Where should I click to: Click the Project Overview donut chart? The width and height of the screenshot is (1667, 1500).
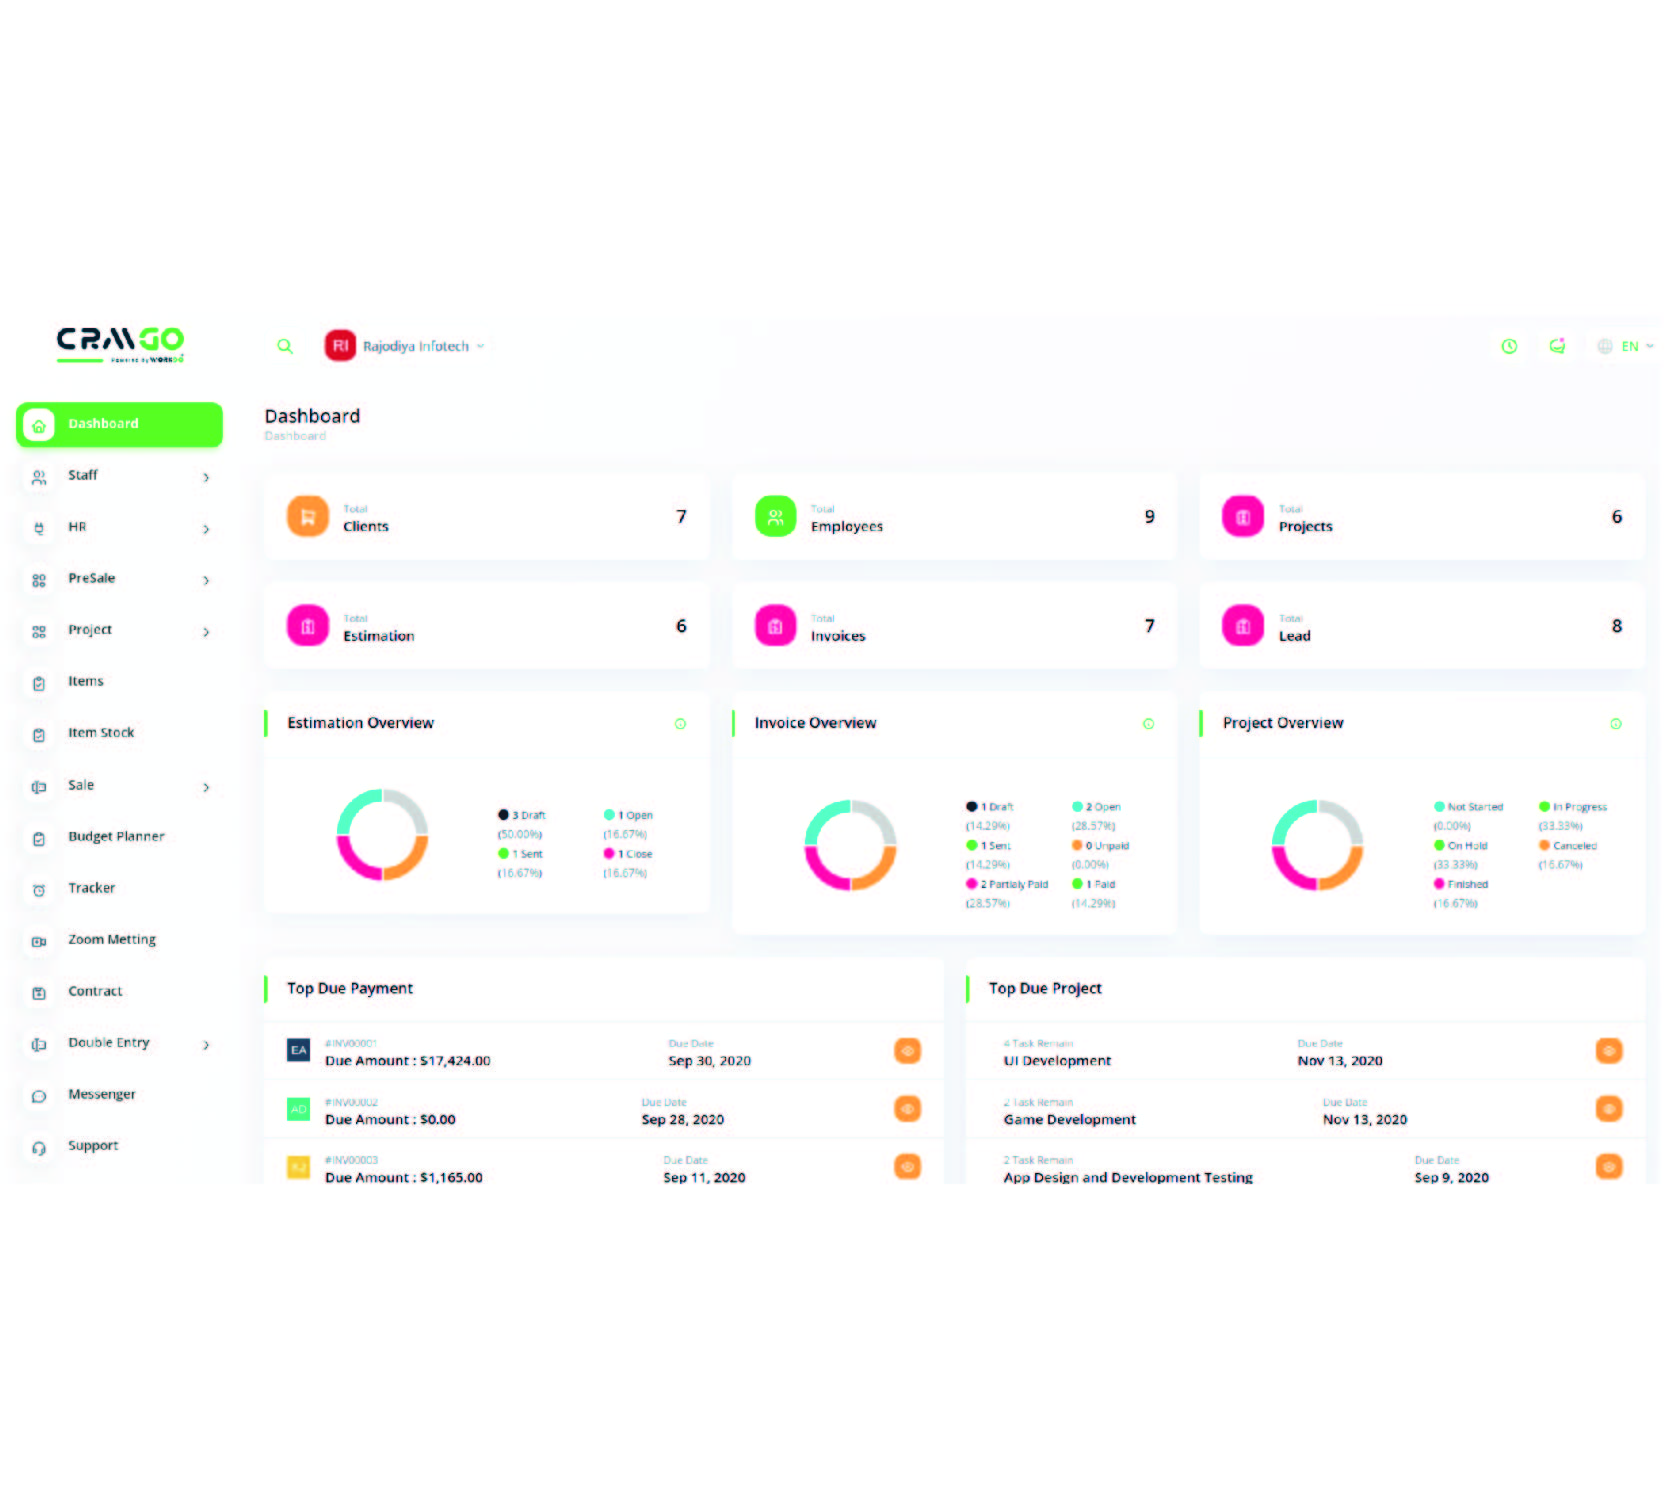1317,845
